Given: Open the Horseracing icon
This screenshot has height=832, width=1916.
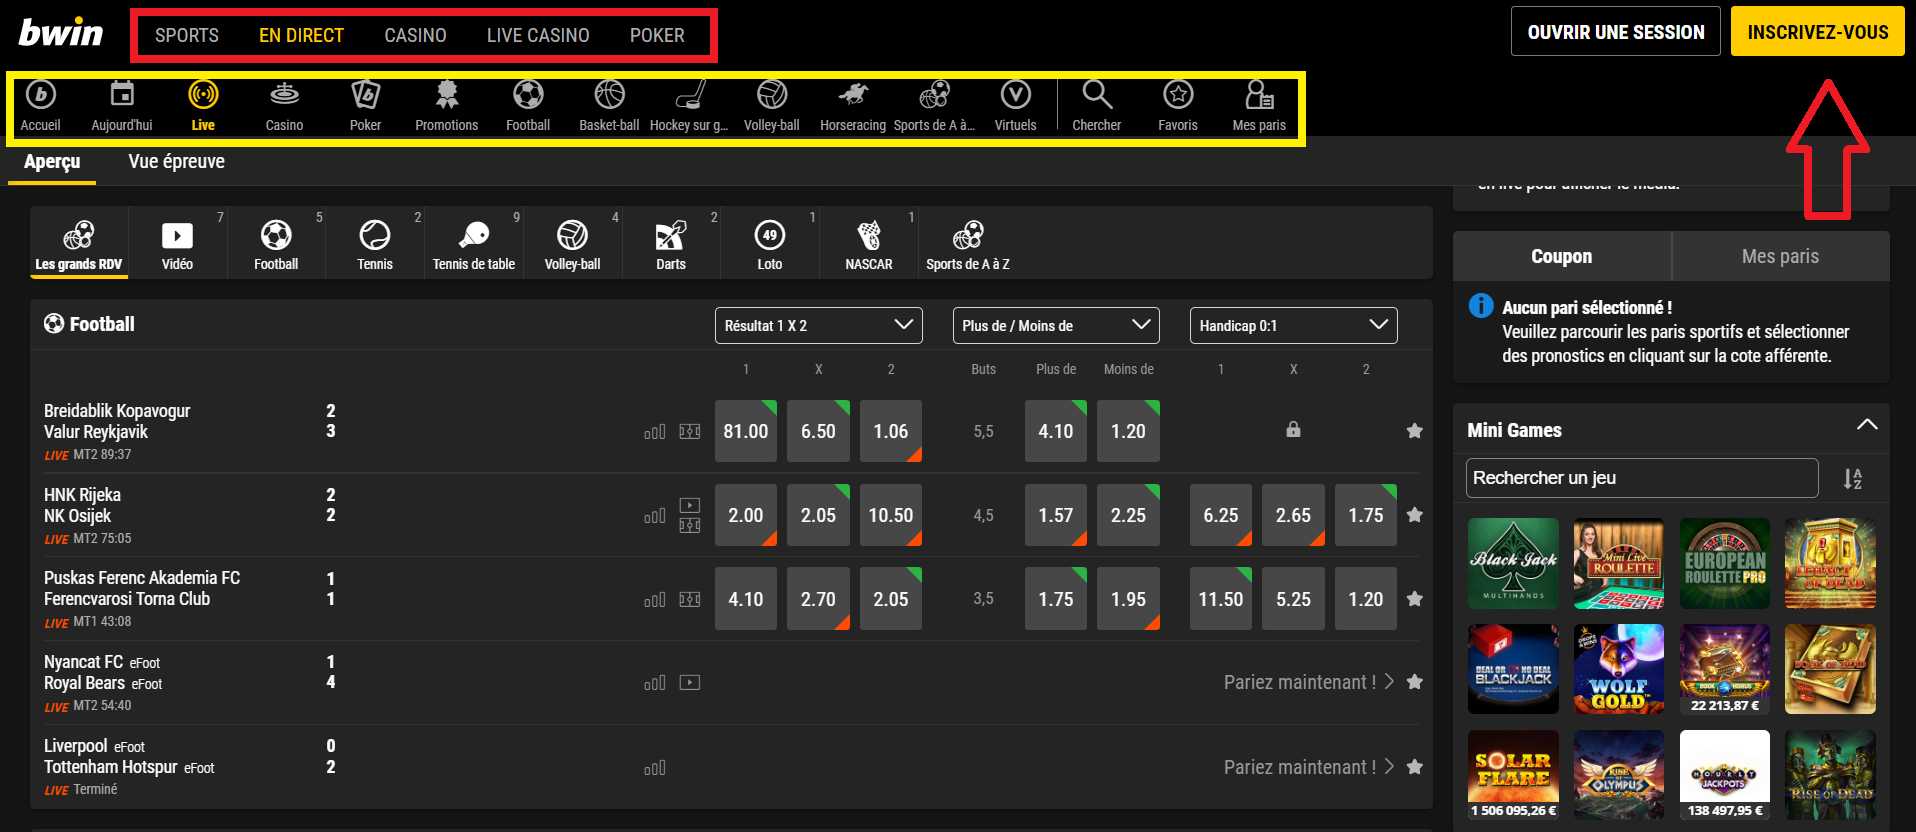Looking at the screenshot, I should point(853,105).
